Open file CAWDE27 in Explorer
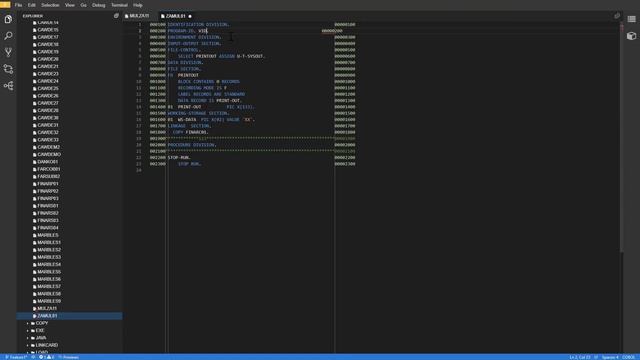 pos(48,103)
